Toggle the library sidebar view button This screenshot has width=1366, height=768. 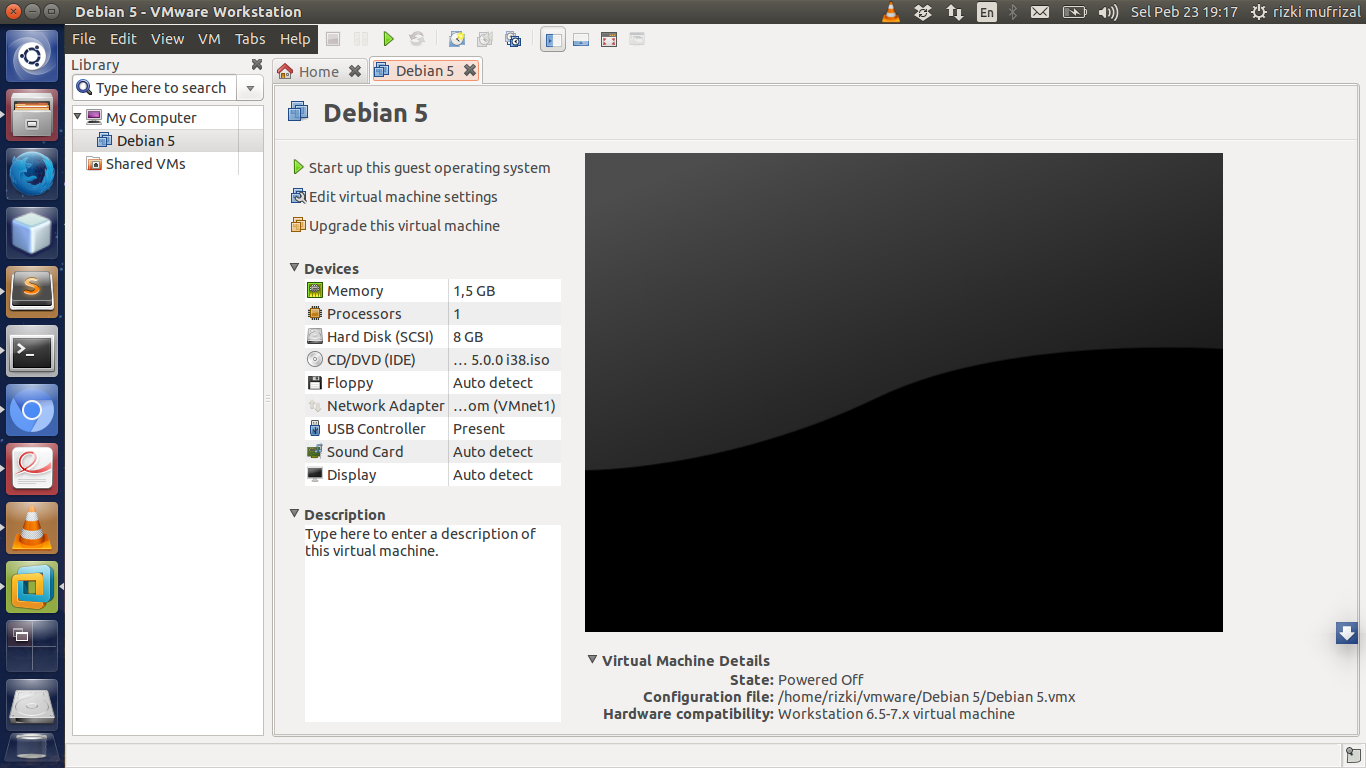coord(553,39)
